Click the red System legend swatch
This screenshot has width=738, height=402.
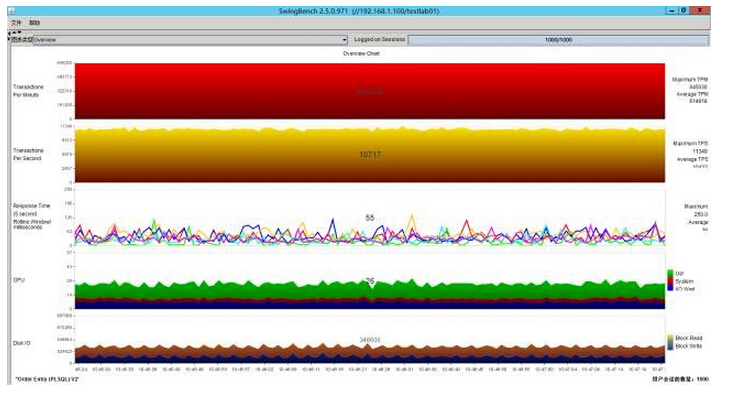[x=670, y=281]
